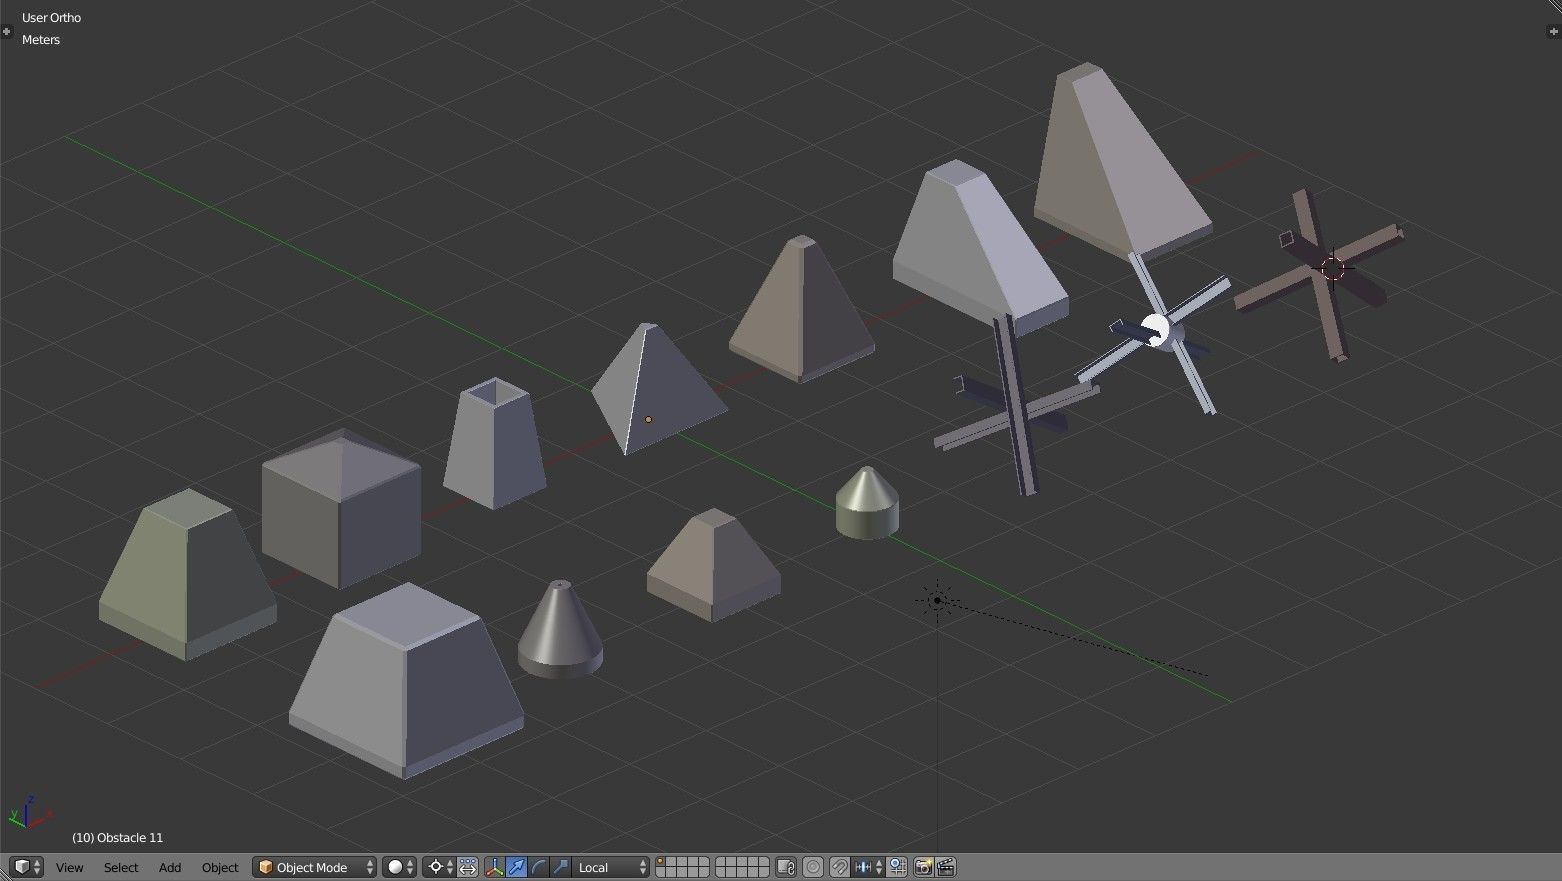Select the hollow-topped tapered box obstacle
1562x881 pixels.
click(x=494, y=443)
